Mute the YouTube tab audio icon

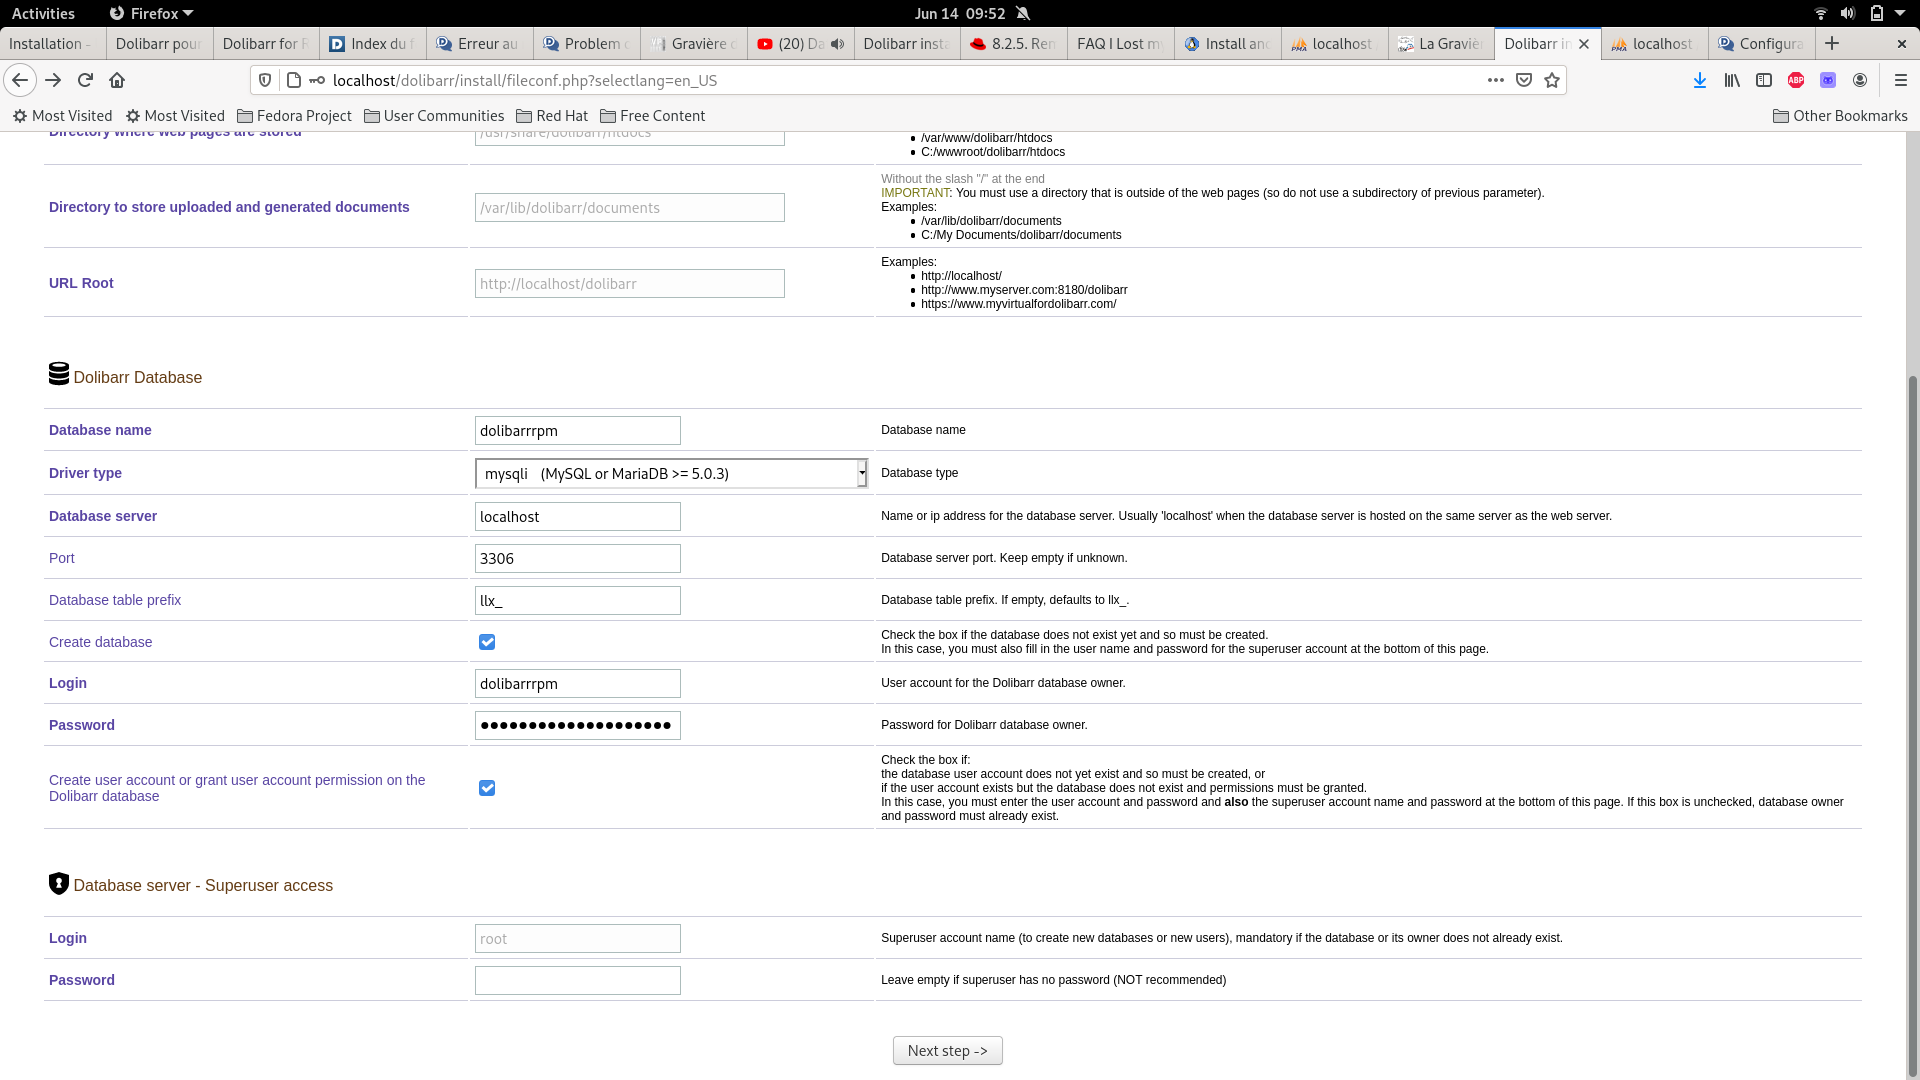coord(838,44)
